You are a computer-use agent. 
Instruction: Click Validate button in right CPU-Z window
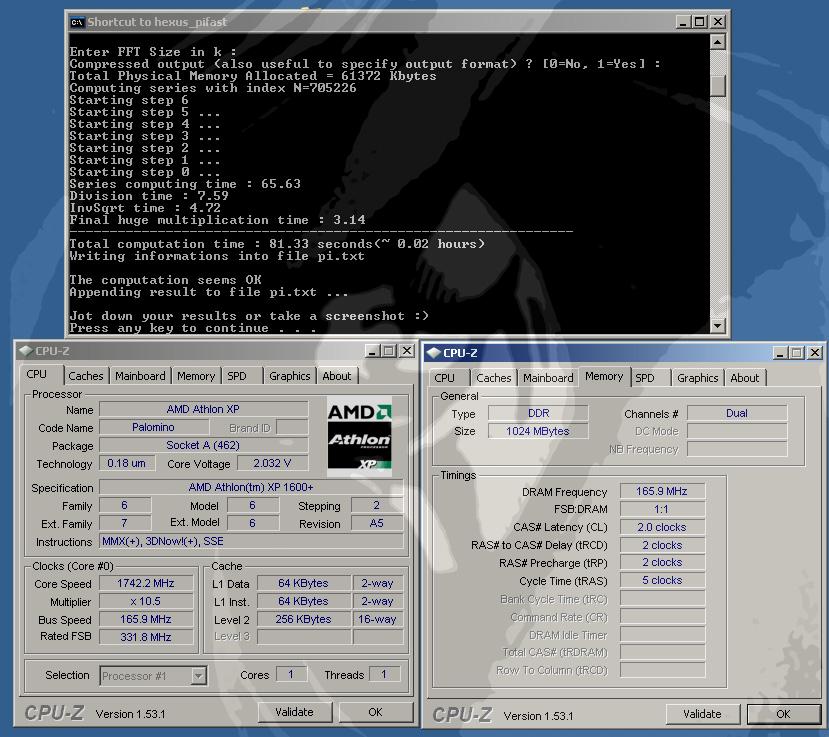[x=702, y=714]
